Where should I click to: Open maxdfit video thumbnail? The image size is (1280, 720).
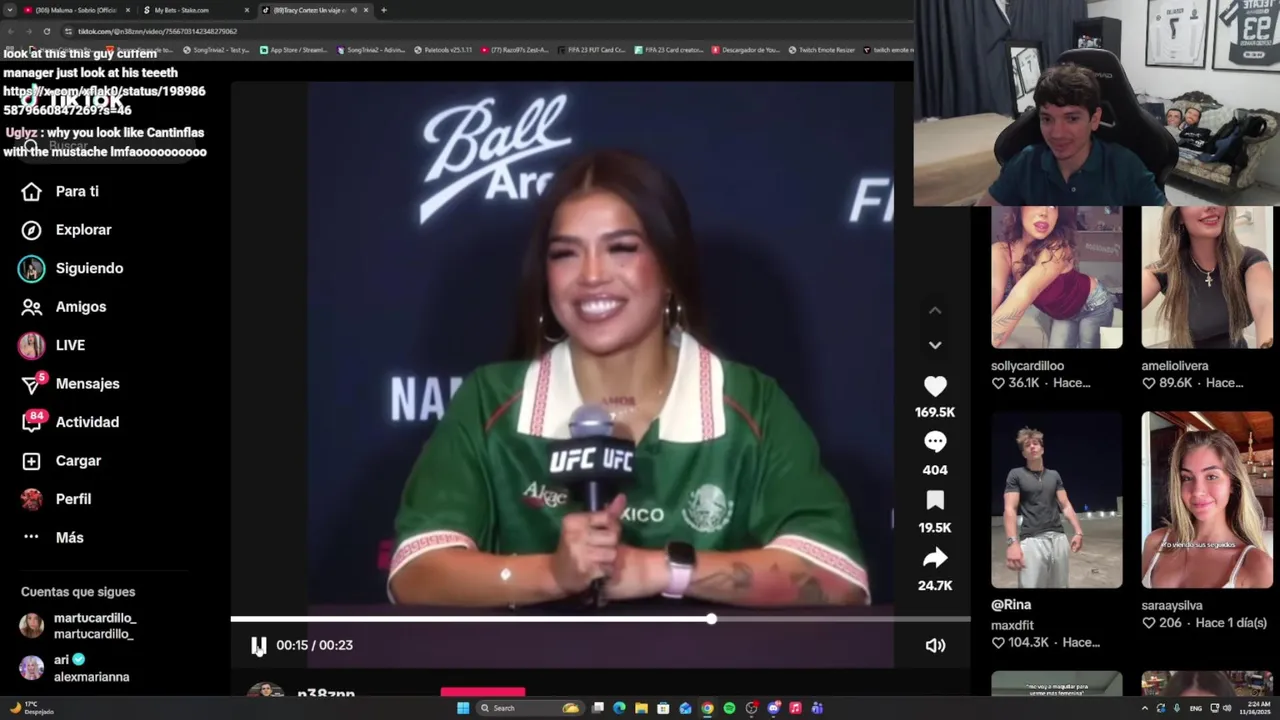coord(1056,500)
